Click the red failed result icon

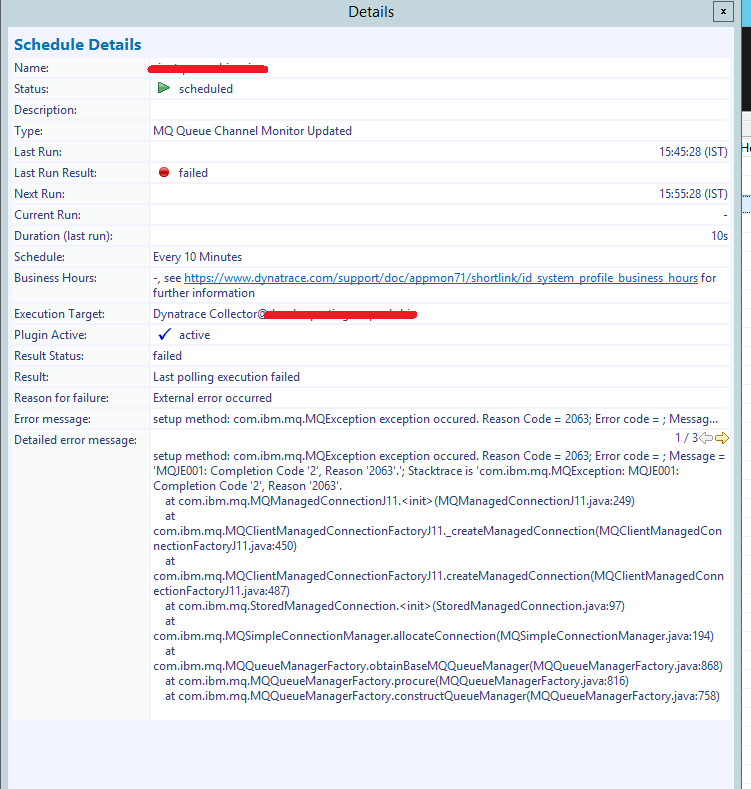(x=164, y=172)
